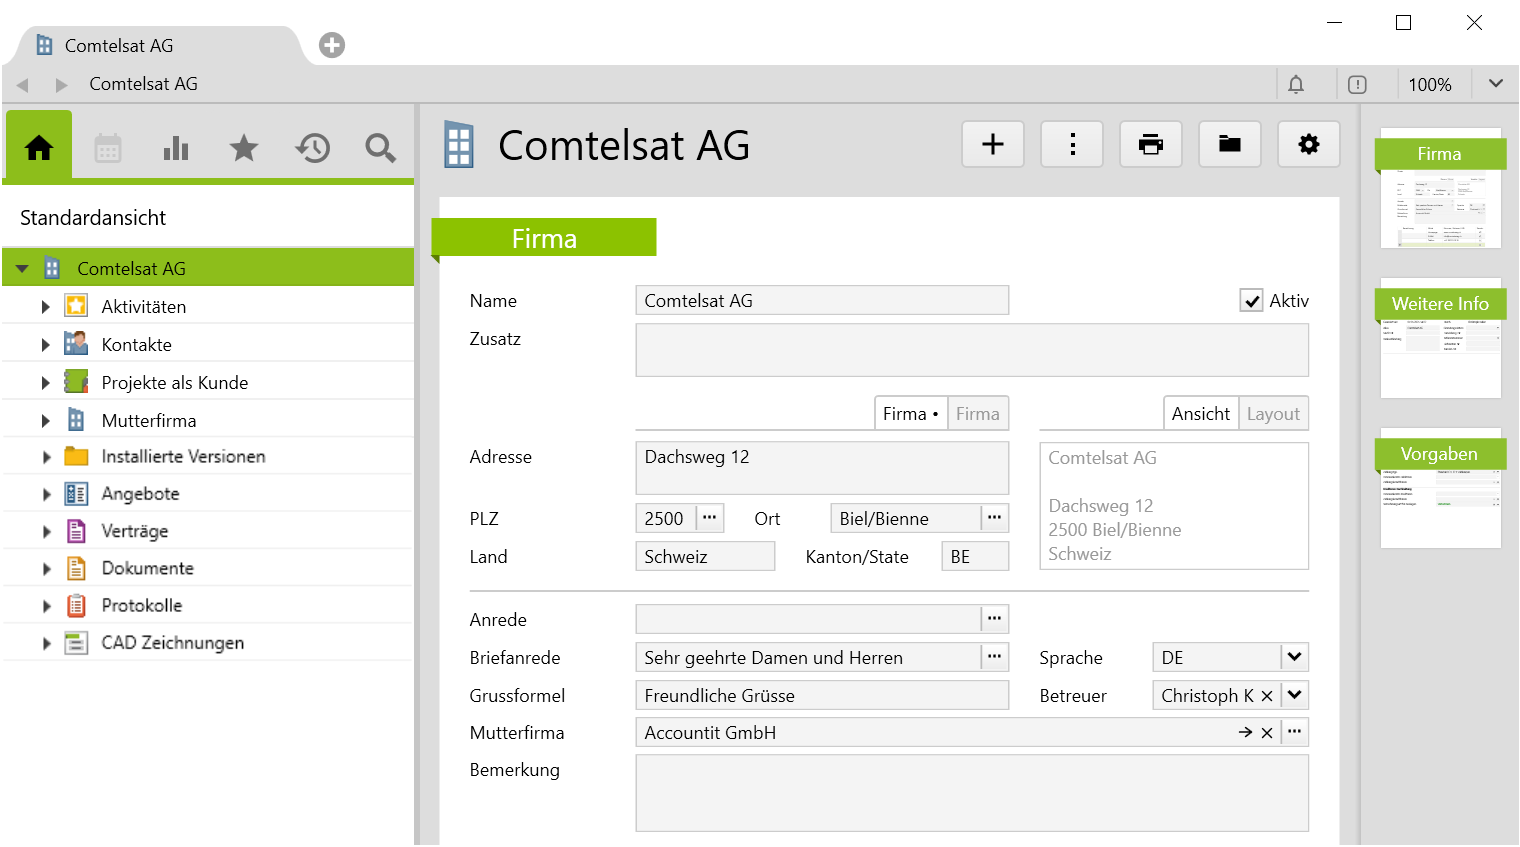Image resolution: width=1520 pixels, height=847 pixels.
Task: Uncheck the Aktiv checkbox
Action: (1251, 301)
